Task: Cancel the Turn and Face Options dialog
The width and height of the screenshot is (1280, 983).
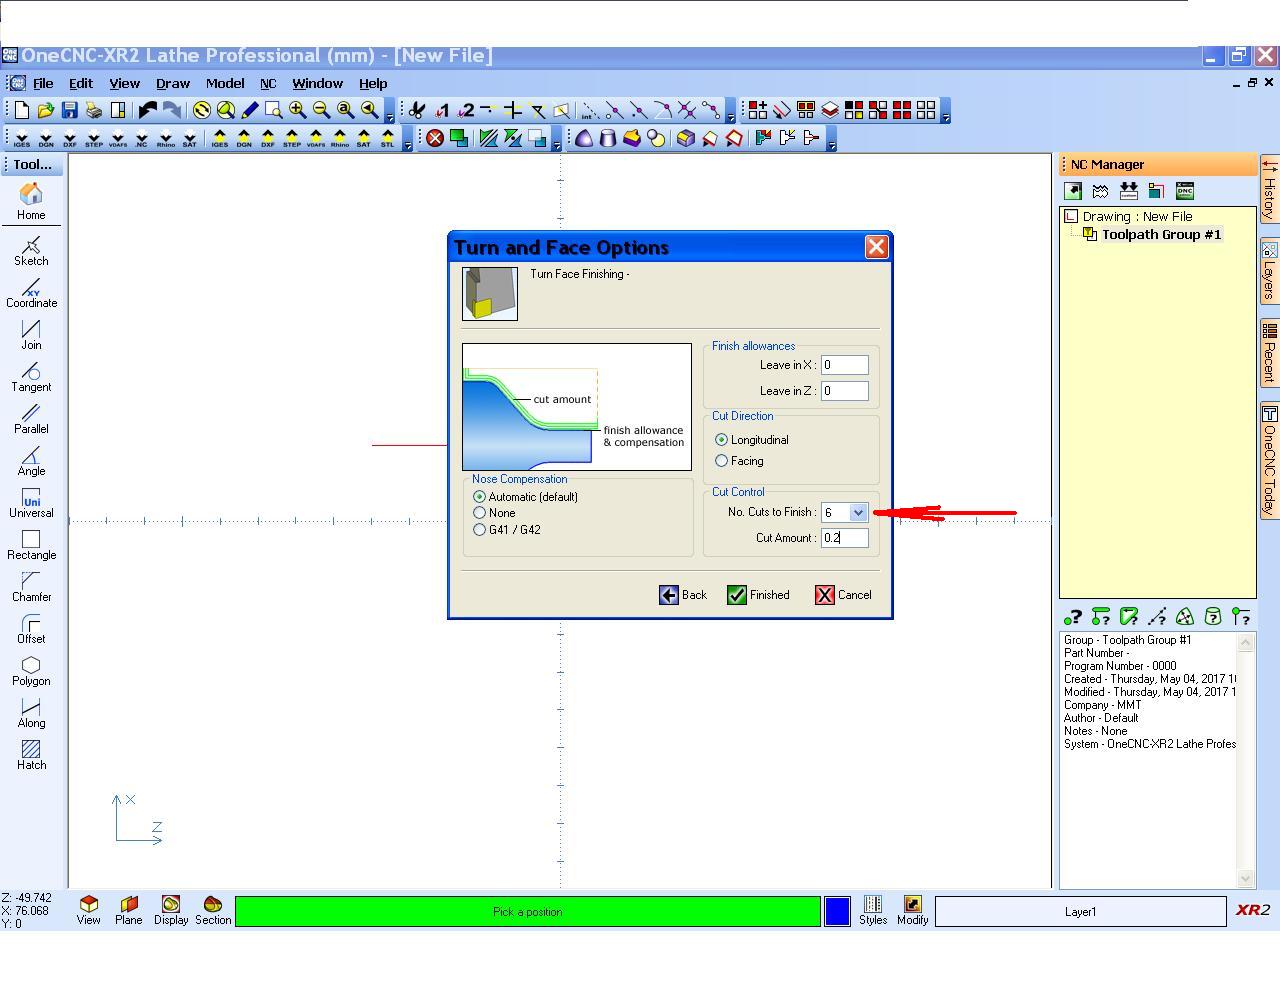Action: [x=843, y=595]
